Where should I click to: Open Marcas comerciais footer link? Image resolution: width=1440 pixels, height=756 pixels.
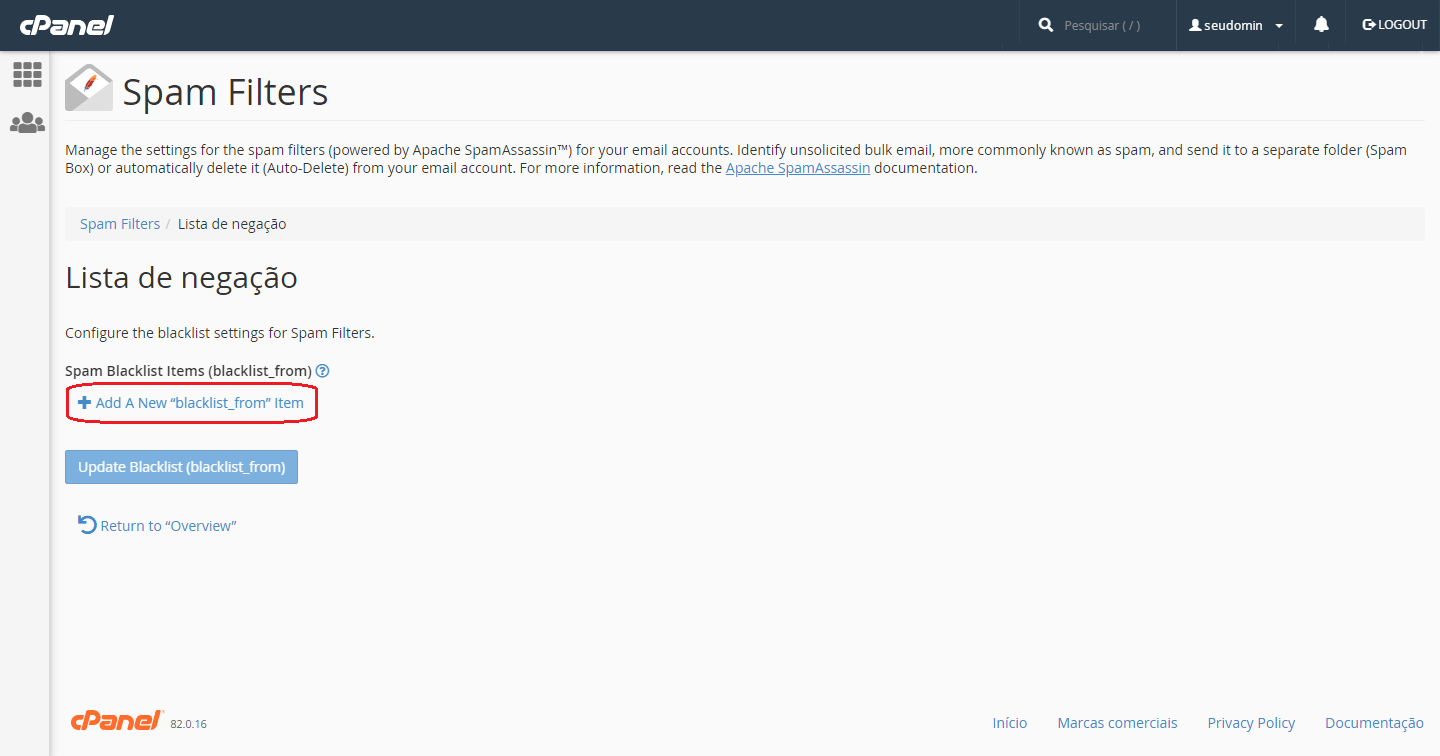1117,723
